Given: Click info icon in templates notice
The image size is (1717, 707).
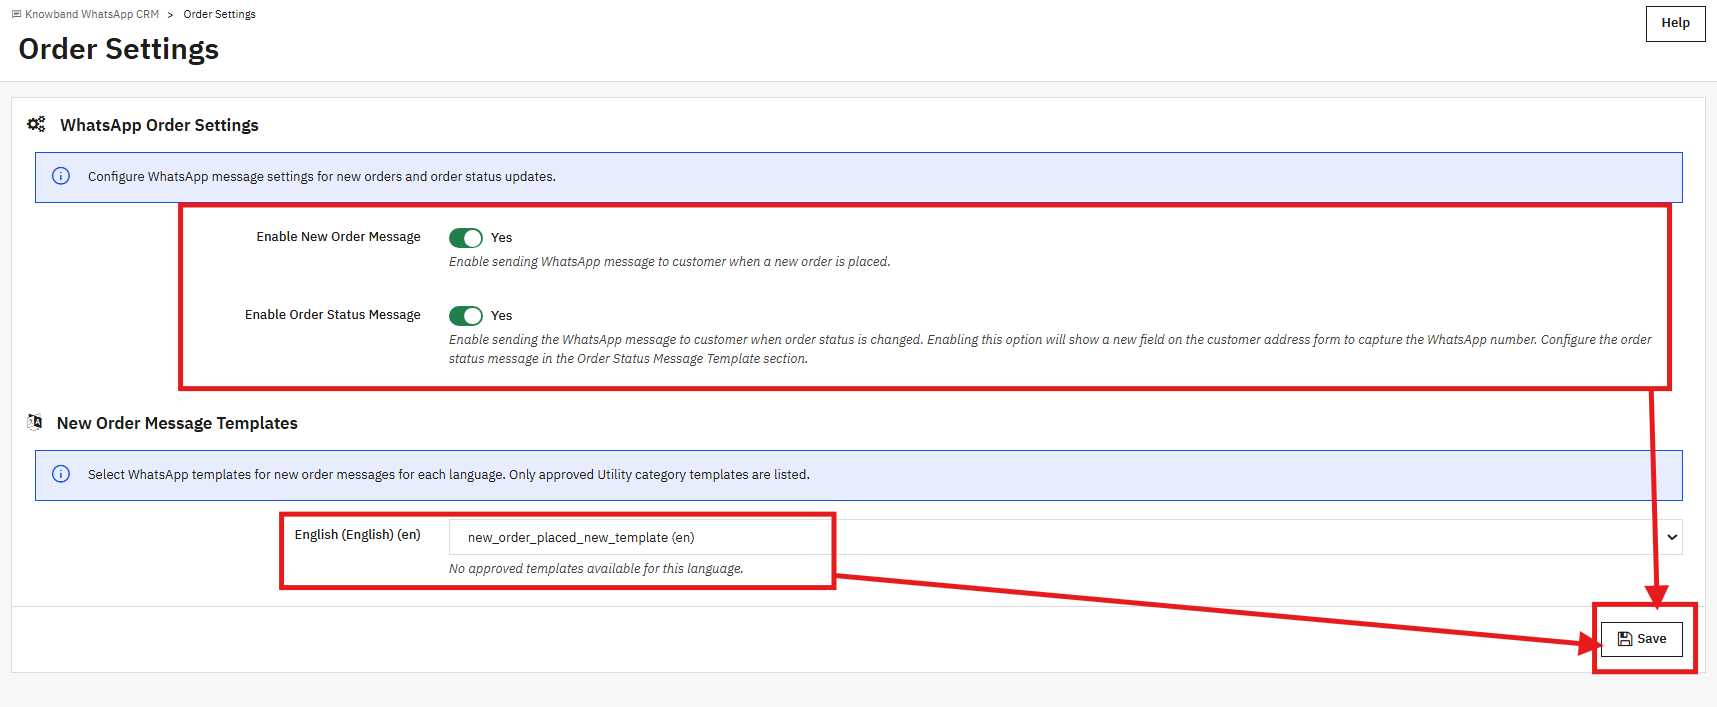Looking at the screenshot, I should (x=61, y=474).
